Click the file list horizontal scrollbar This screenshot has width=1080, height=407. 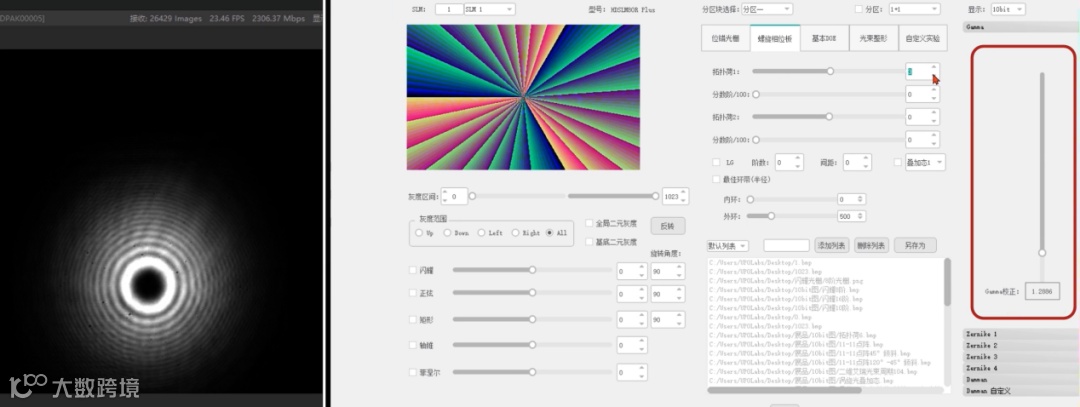pos(784,390)
